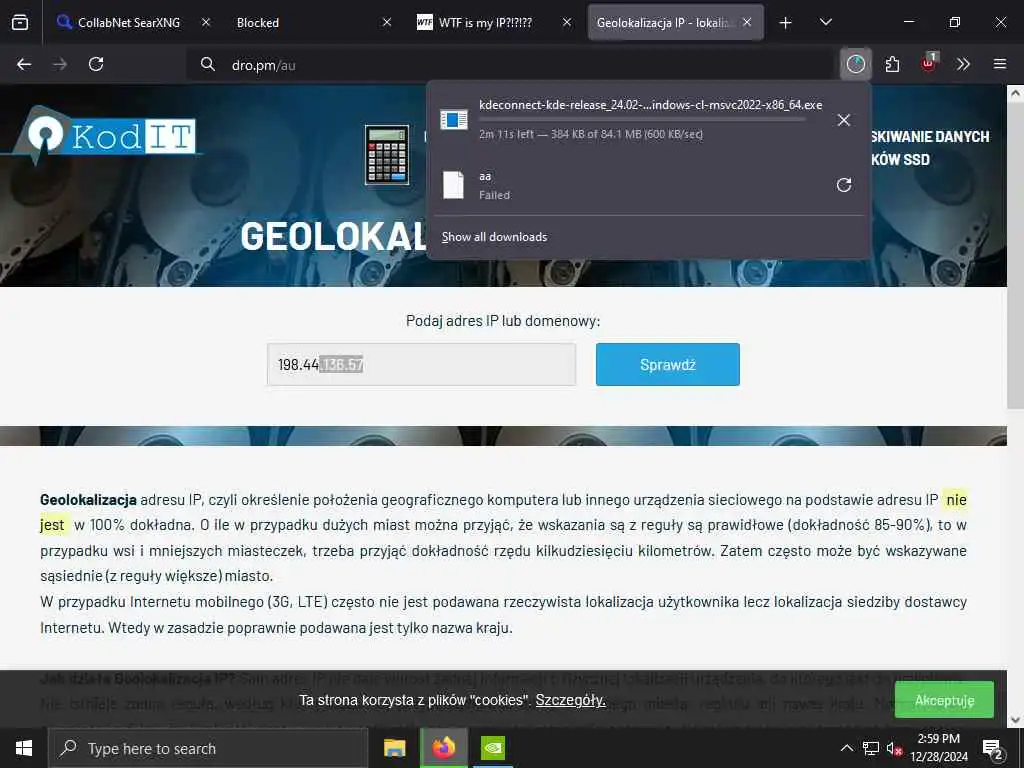Open network status tray icon
Image resolution: width=1024 pixels, height=768 pixels.
click(871, 748)
